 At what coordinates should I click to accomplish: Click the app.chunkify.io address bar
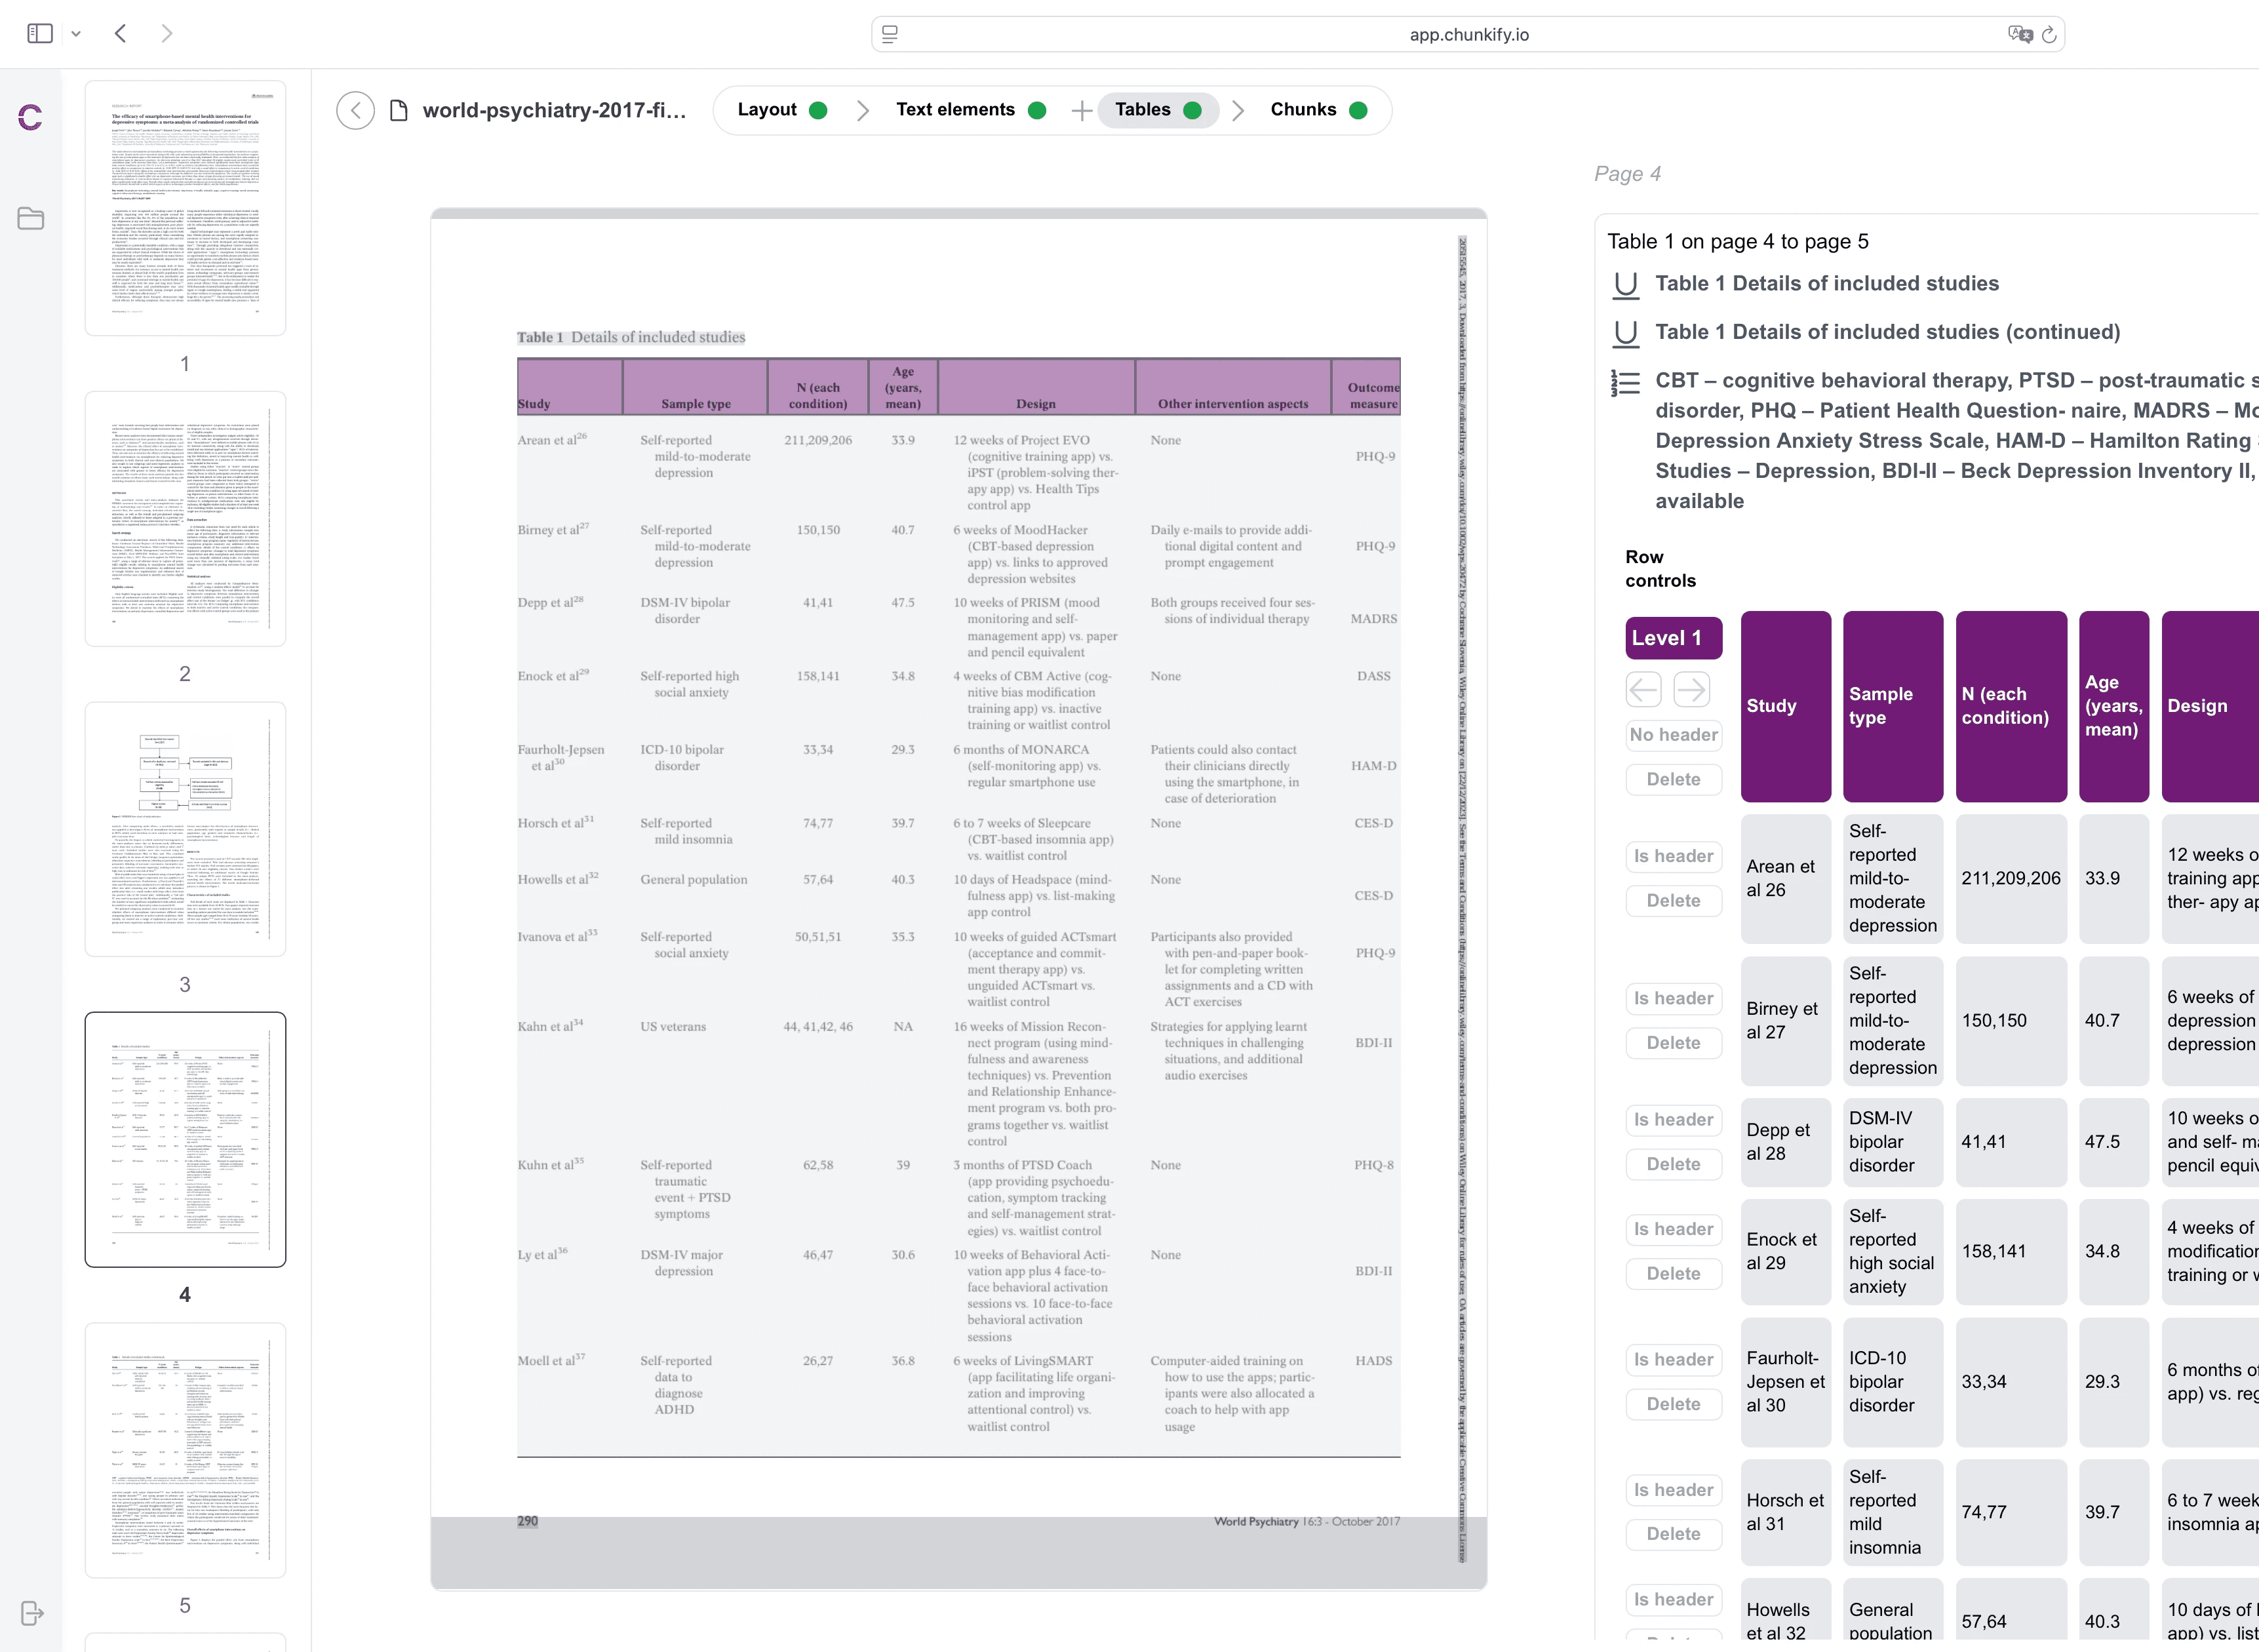click(x=1468, y=34)
